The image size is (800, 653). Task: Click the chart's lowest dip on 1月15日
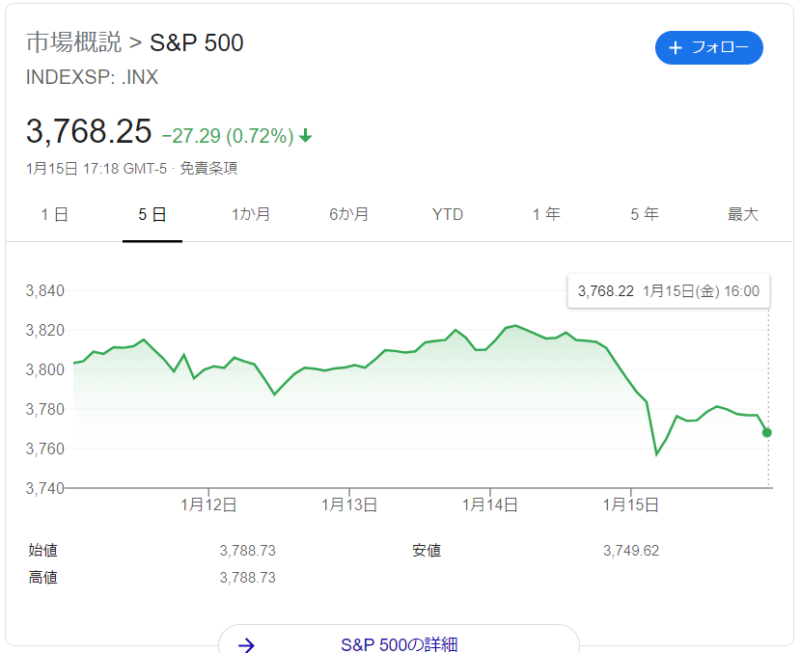tap(657, 454)
